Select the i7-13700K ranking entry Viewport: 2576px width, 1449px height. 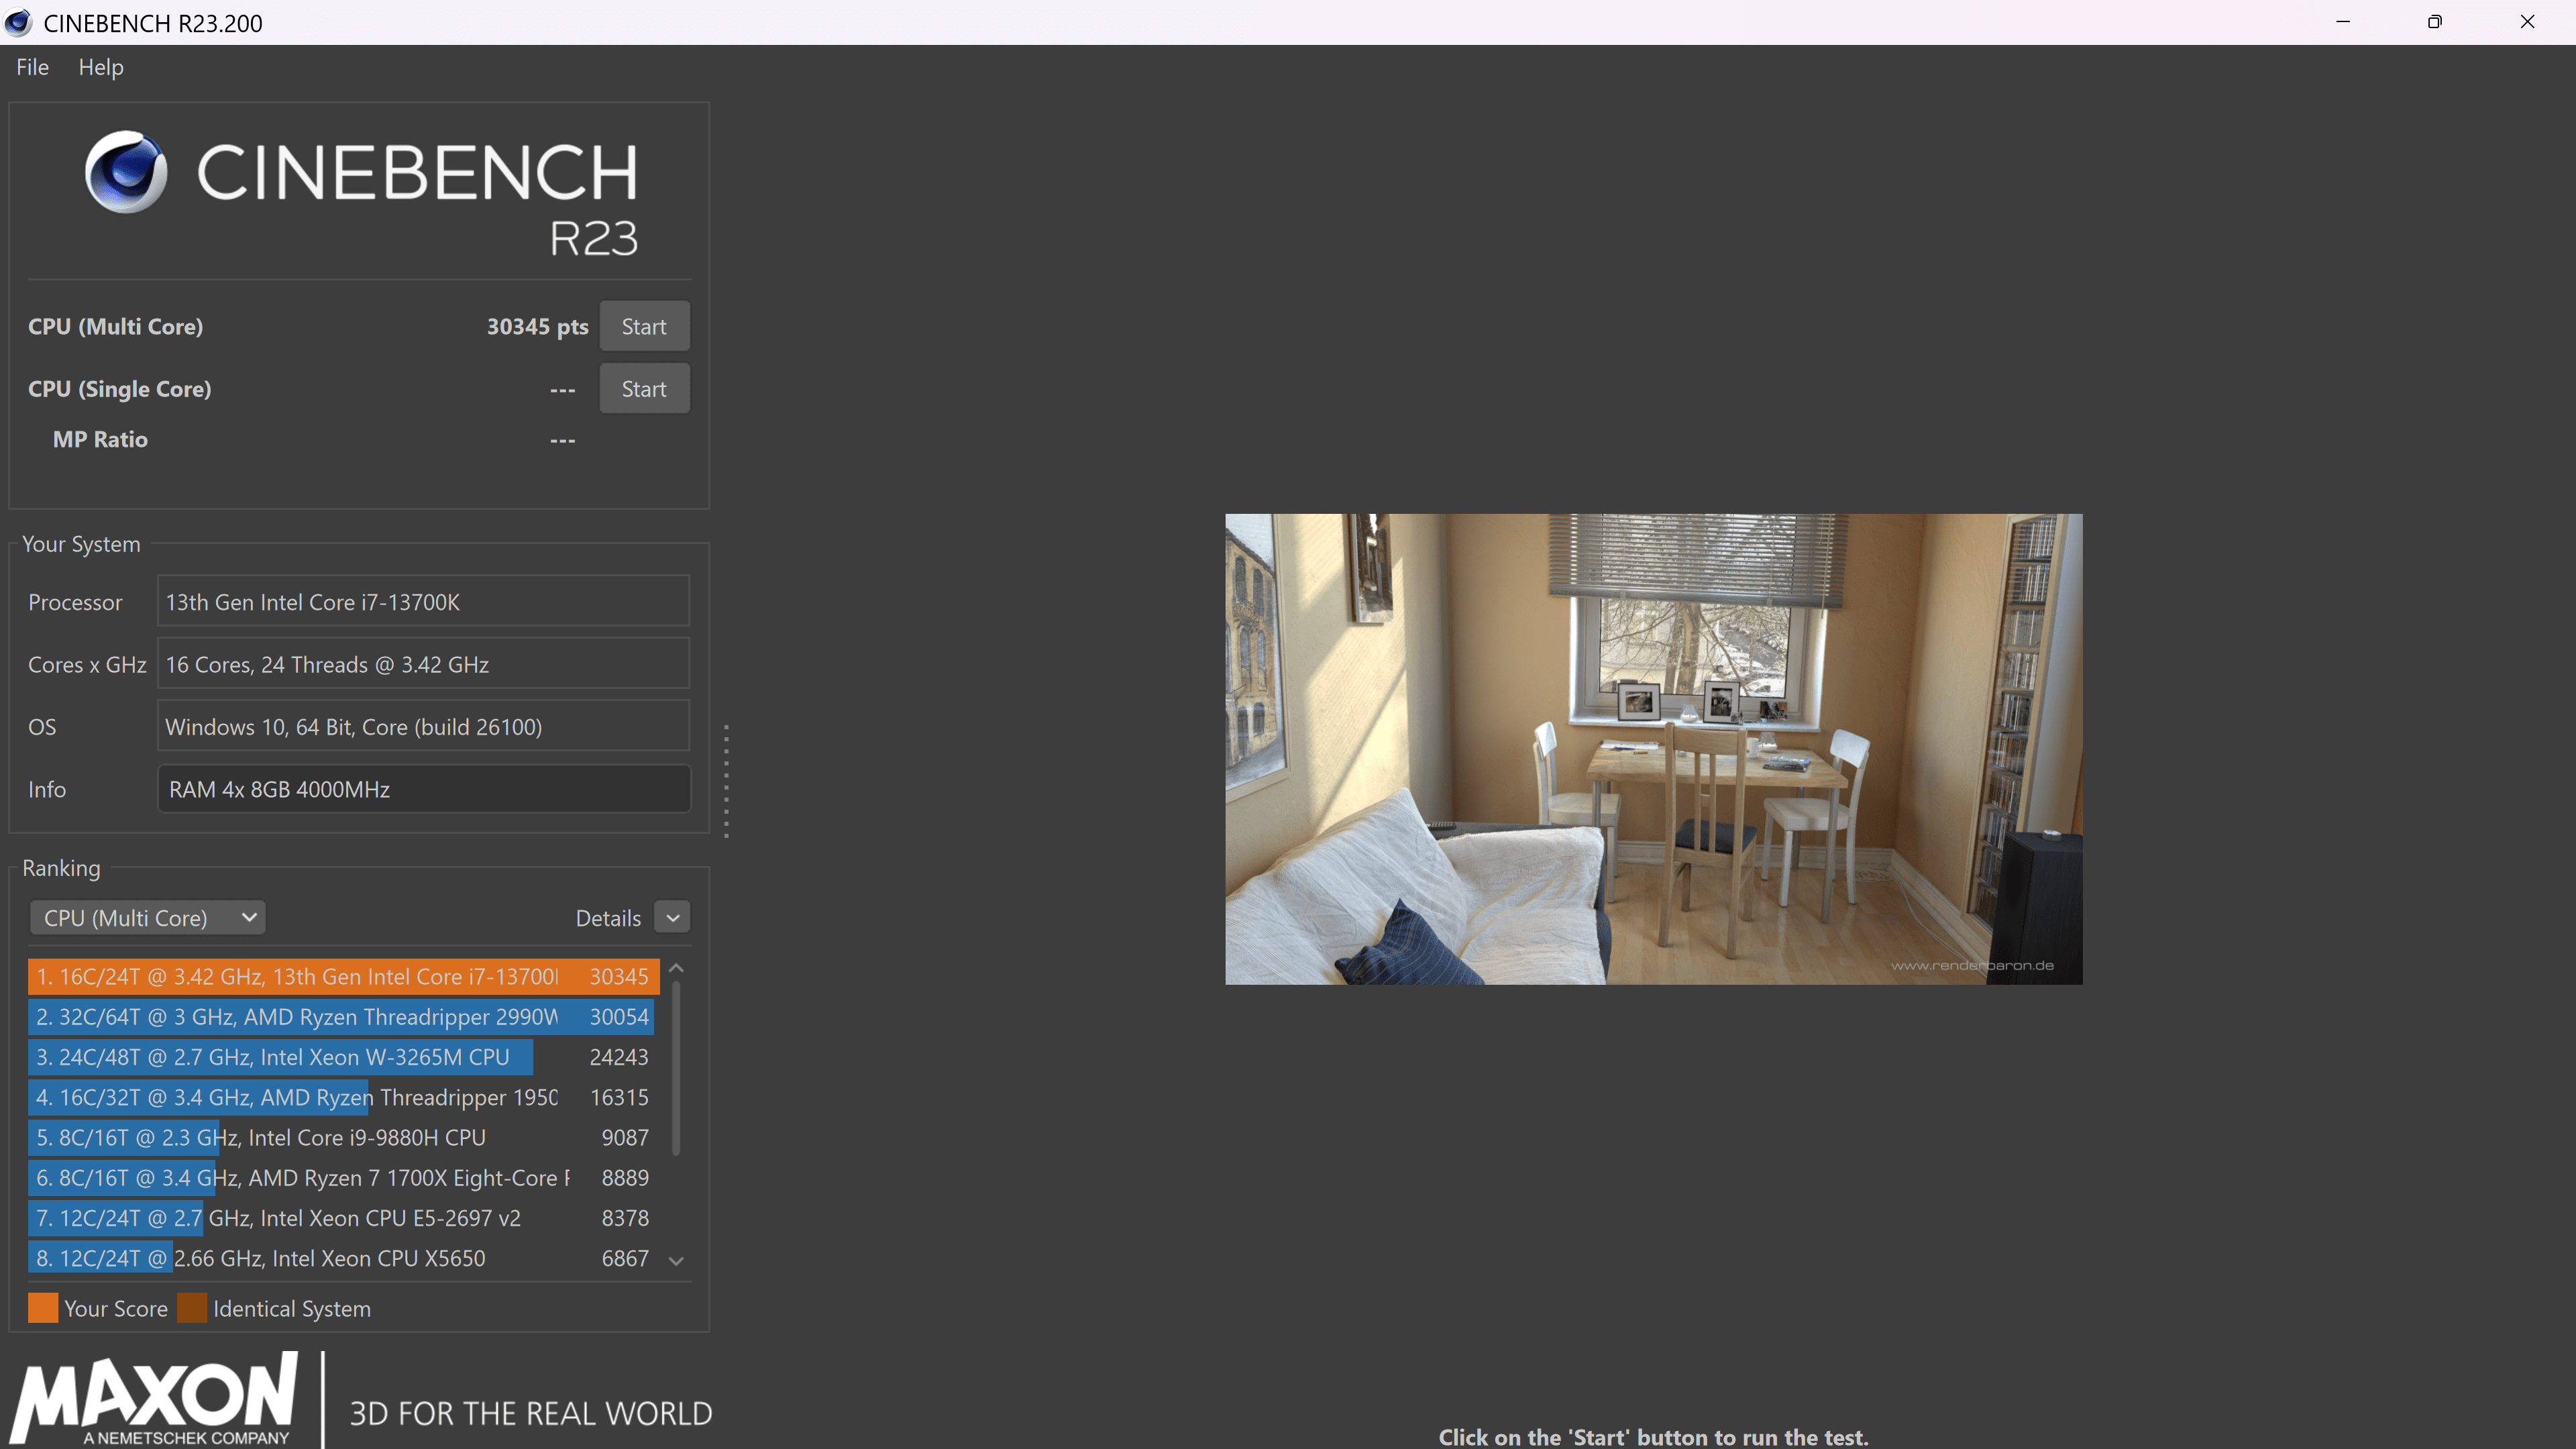(344, 976)
